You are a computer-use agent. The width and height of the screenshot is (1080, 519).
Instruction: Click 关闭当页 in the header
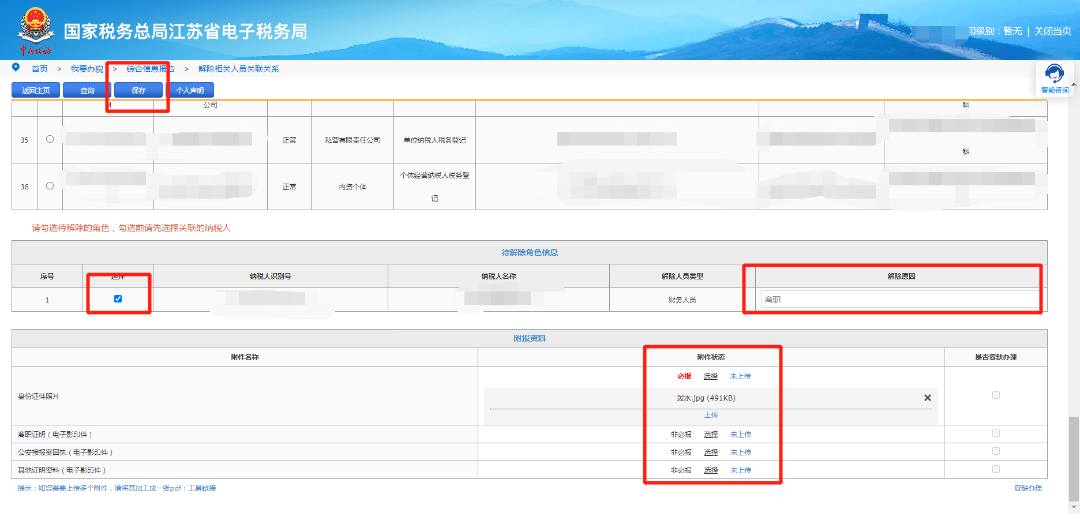click(x=1053, y=31)
